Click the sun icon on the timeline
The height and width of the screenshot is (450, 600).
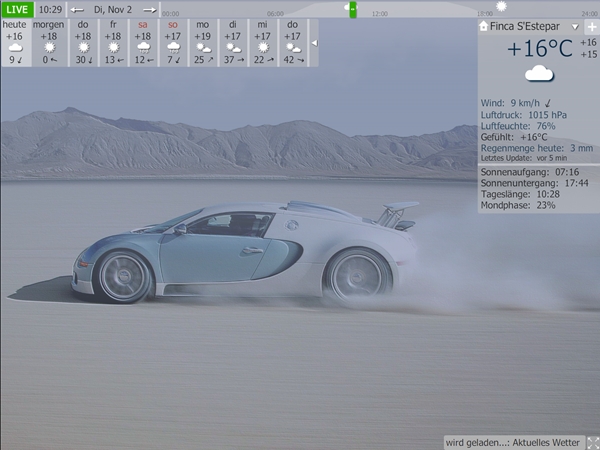[501, 6]
